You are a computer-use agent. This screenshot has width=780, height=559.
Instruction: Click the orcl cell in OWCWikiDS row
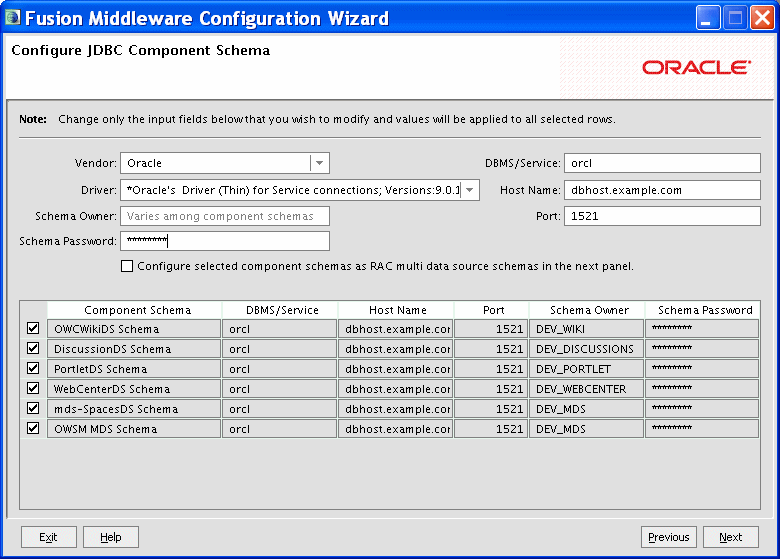click(280, 329)
